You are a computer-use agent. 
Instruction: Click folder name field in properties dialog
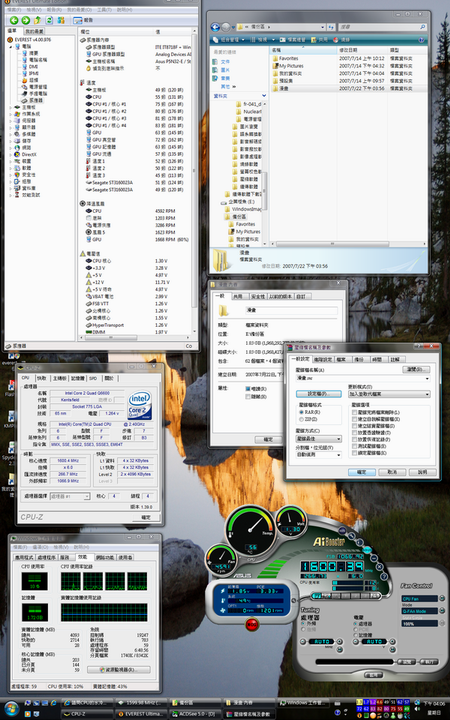[x=291, y=311]
